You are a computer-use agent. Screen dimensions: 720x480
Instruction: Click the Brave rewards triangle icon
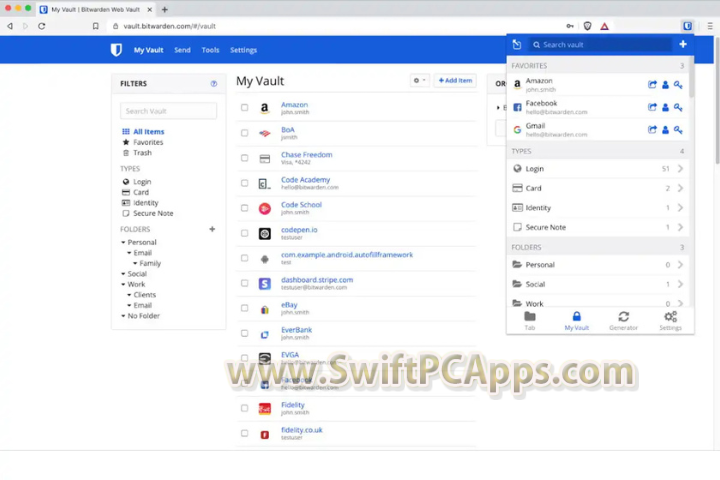pyautogui.click(x=604, y=26)
